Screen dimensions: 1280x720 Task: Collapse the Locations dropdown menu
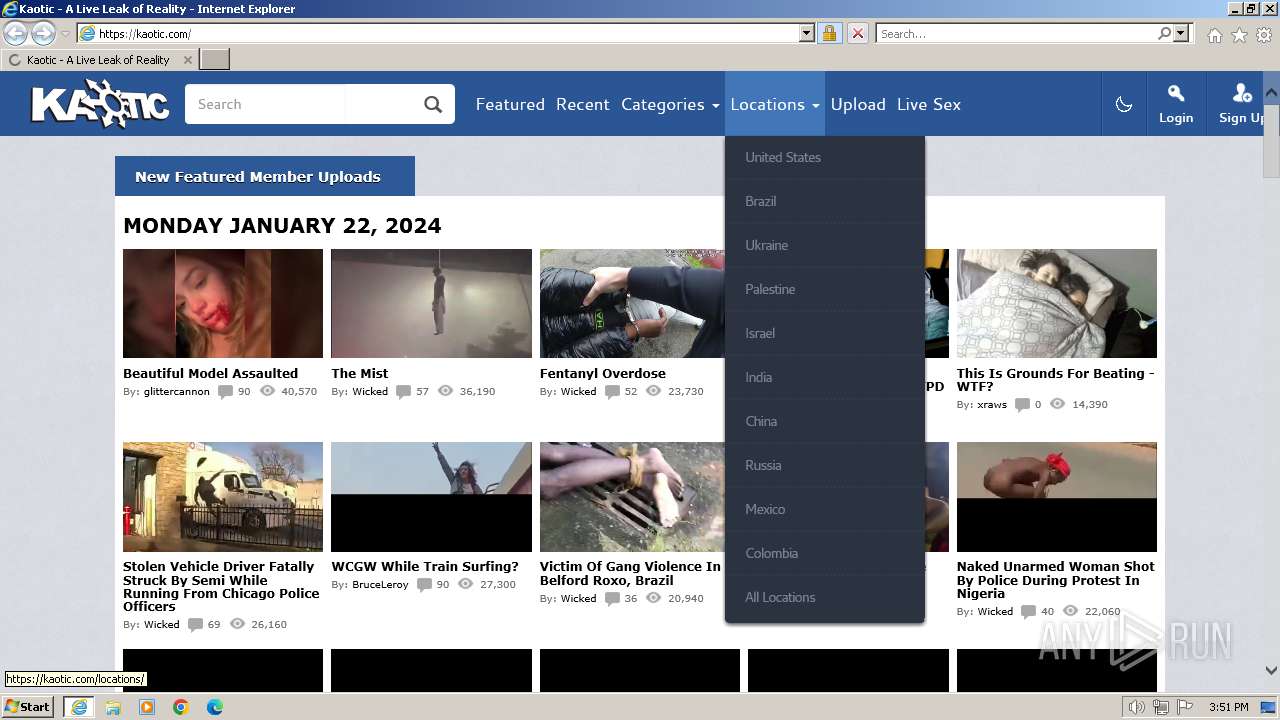click(x=775, y=104)
